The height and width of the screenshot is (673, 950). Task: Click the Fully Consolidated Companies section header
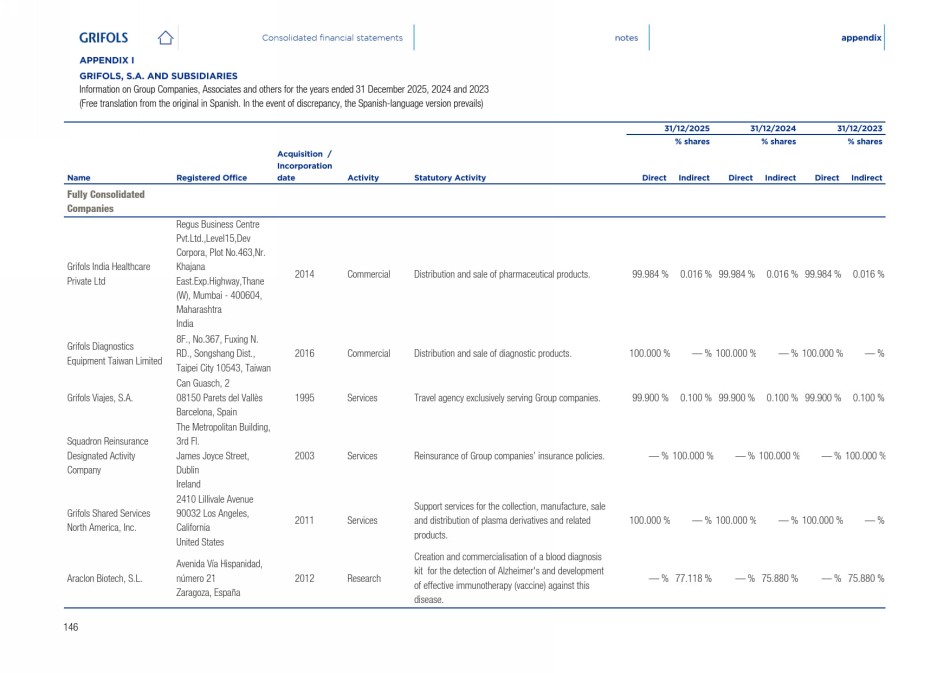[x=106, y=201]
